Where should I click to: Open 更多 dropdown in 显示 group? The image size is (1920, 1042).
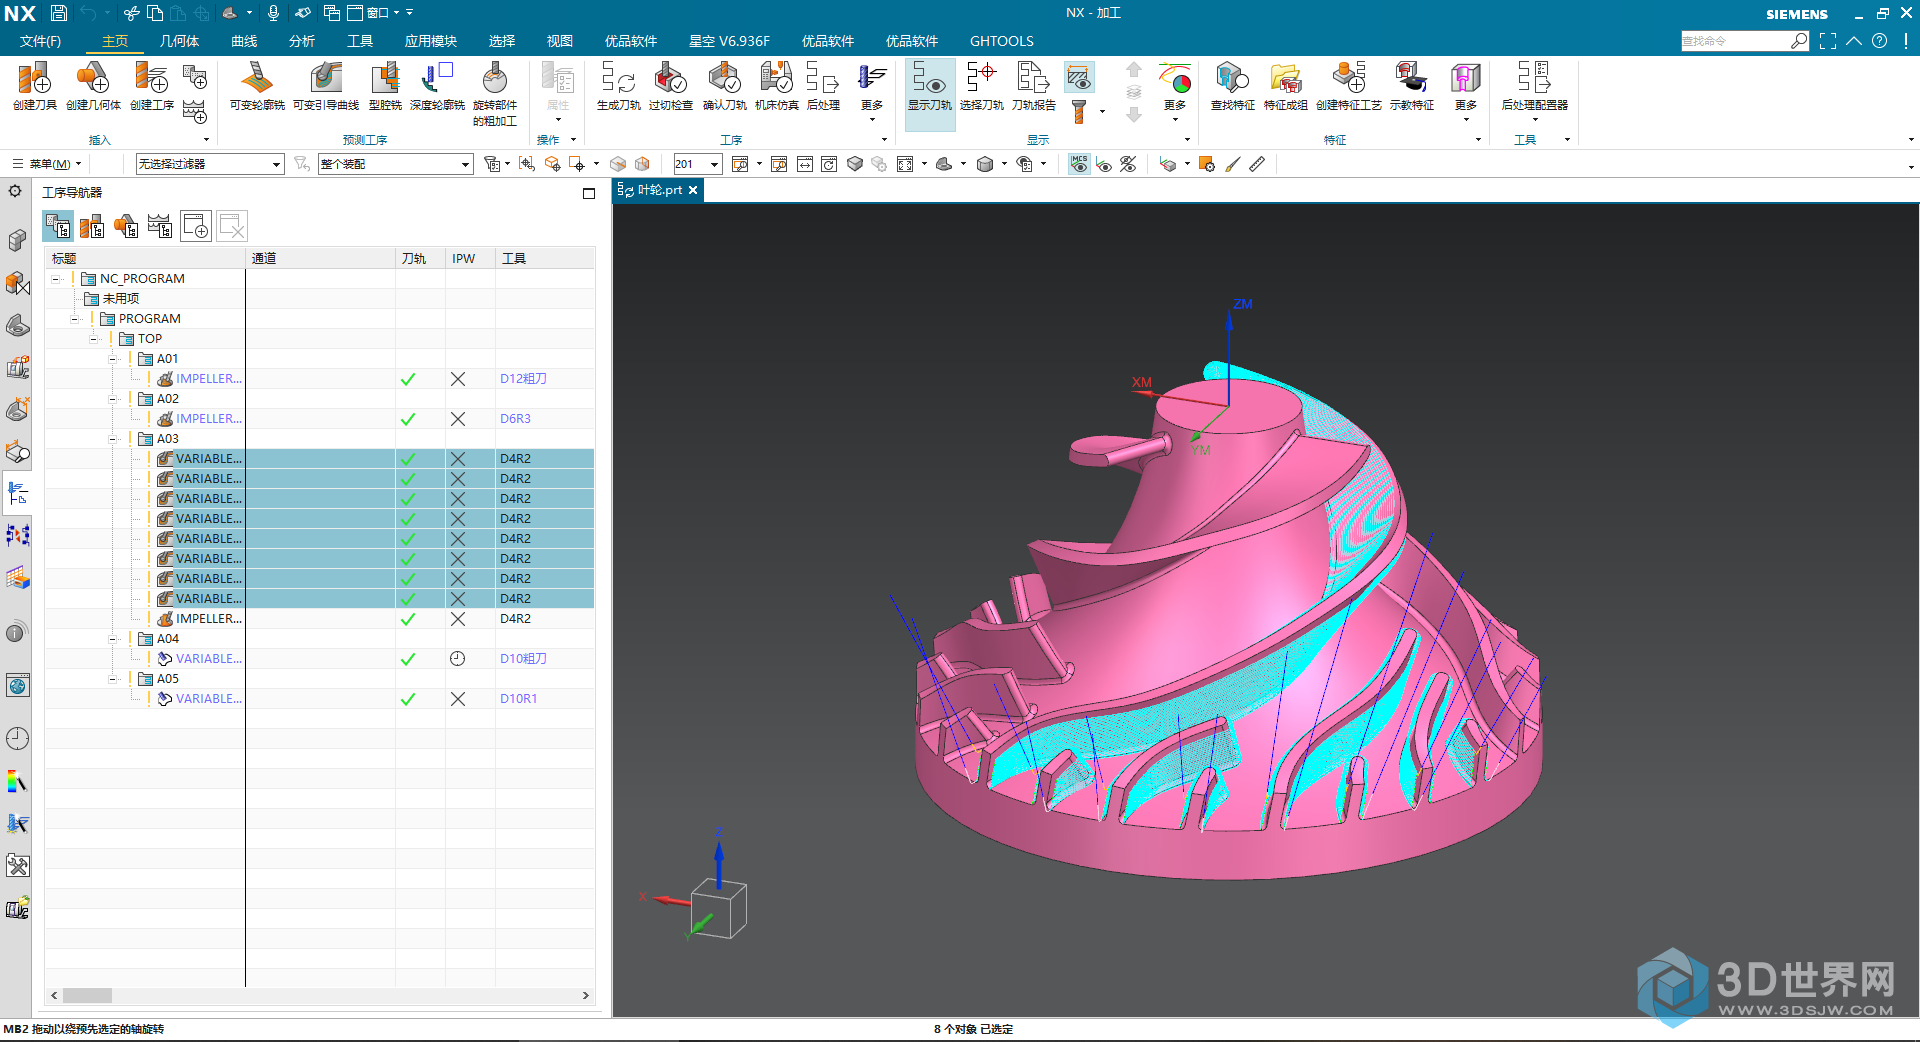point(1175,93)
